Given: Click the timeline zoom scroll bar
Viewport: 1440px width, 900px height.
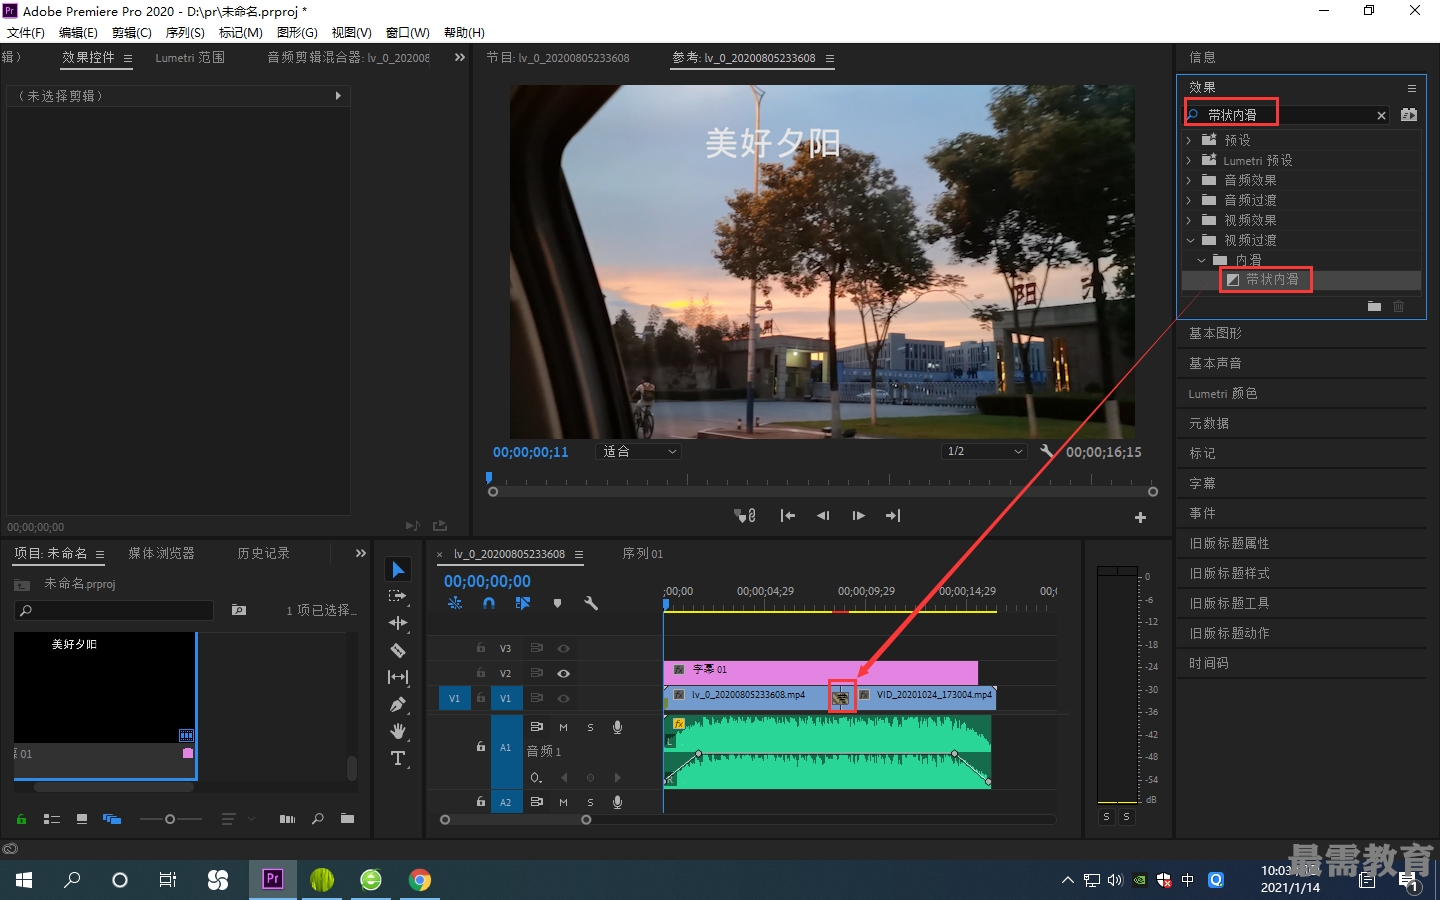Looking at the screenshot, I should point(516,820).
